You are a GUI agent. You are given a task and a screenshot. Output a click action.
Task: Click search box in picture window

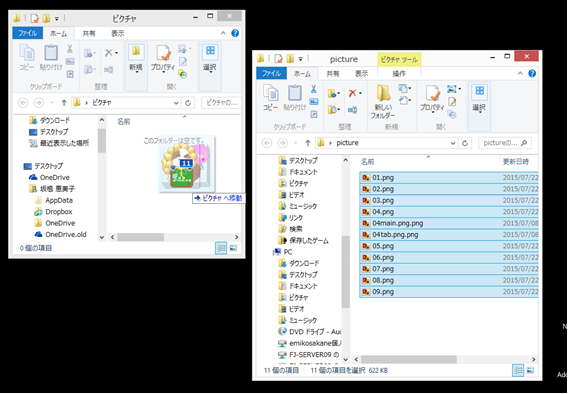click(x=505, y=143)
